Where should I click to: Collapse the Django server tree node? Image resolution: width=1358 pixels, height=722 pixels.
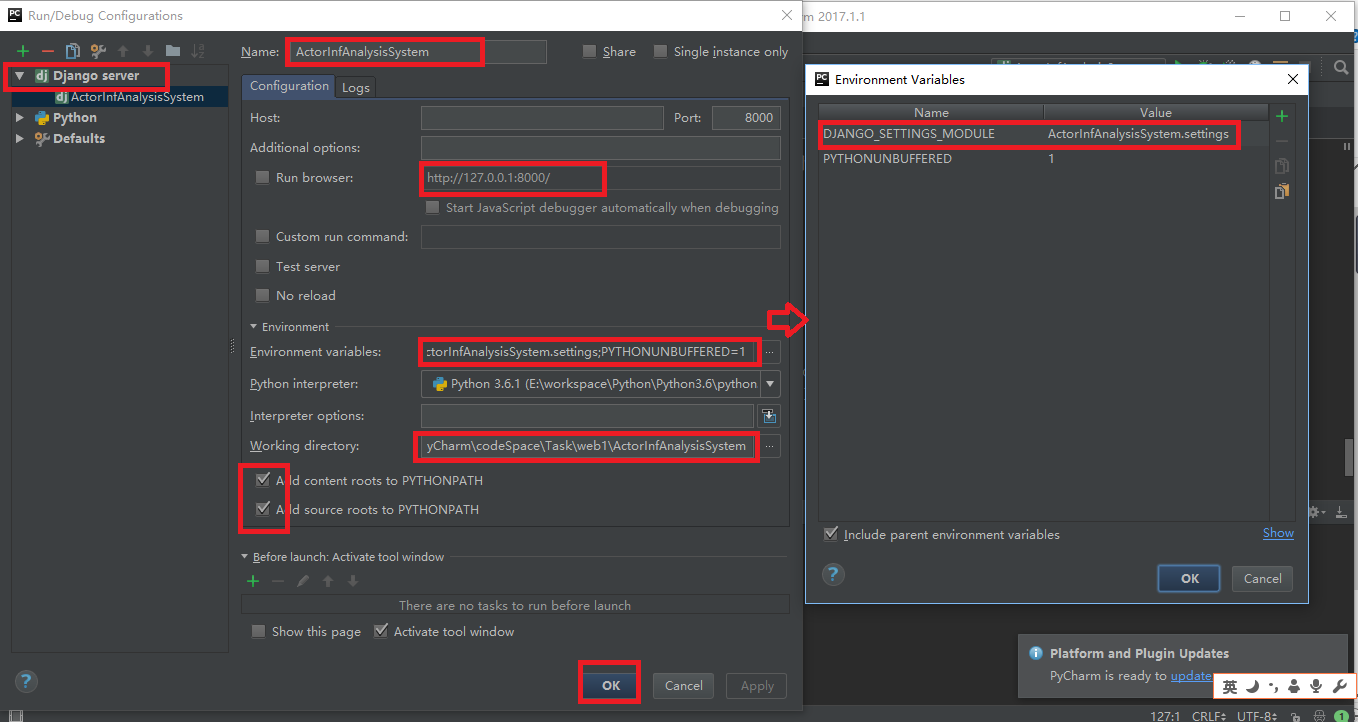click(x=19, y=75)
